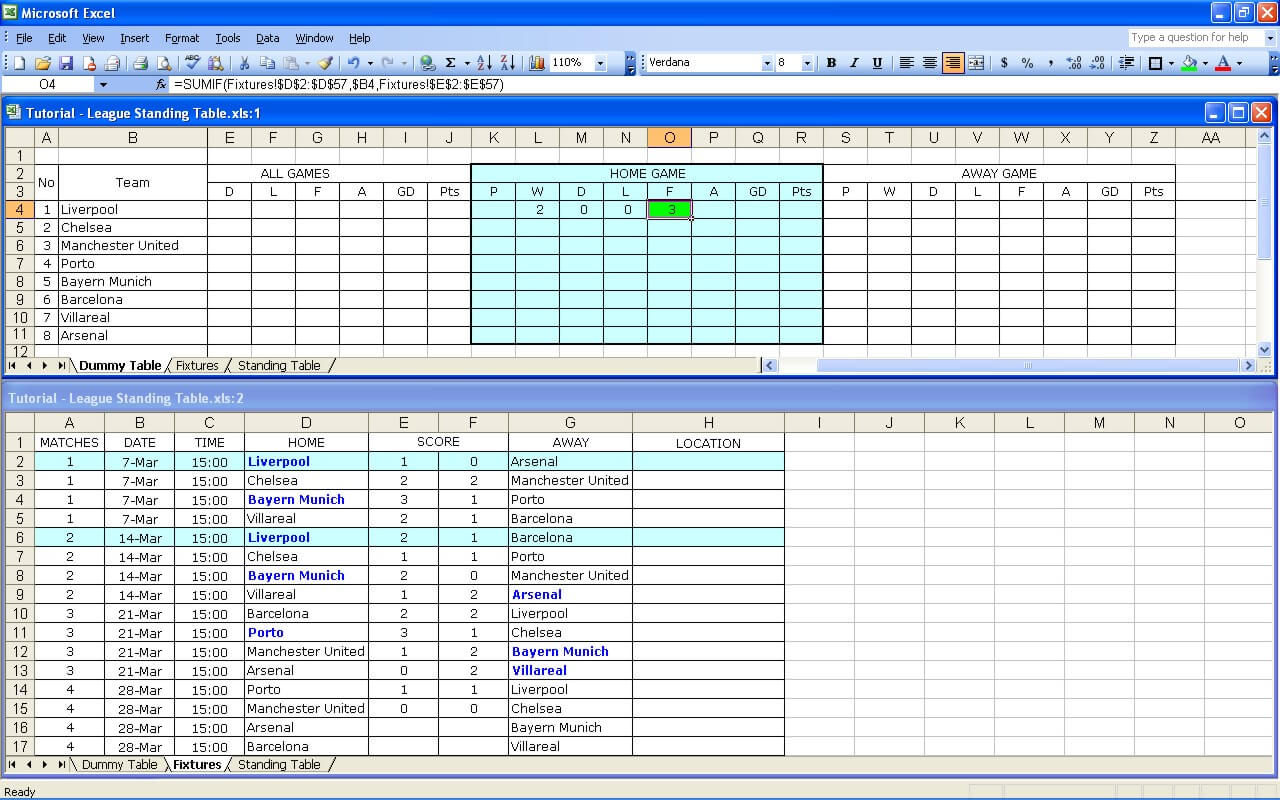Click the Bayern Munich cell in Fixtures row 4

306,500
